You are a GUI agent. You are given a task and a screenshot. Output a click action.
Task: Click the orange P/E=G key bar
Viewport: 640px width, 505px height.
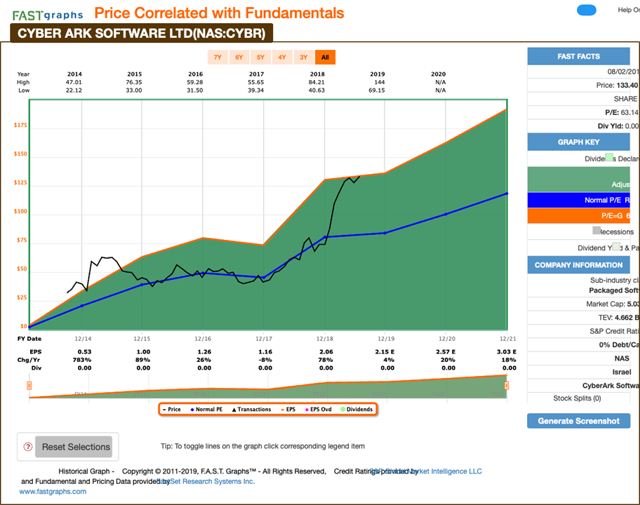tap(578, 216)
